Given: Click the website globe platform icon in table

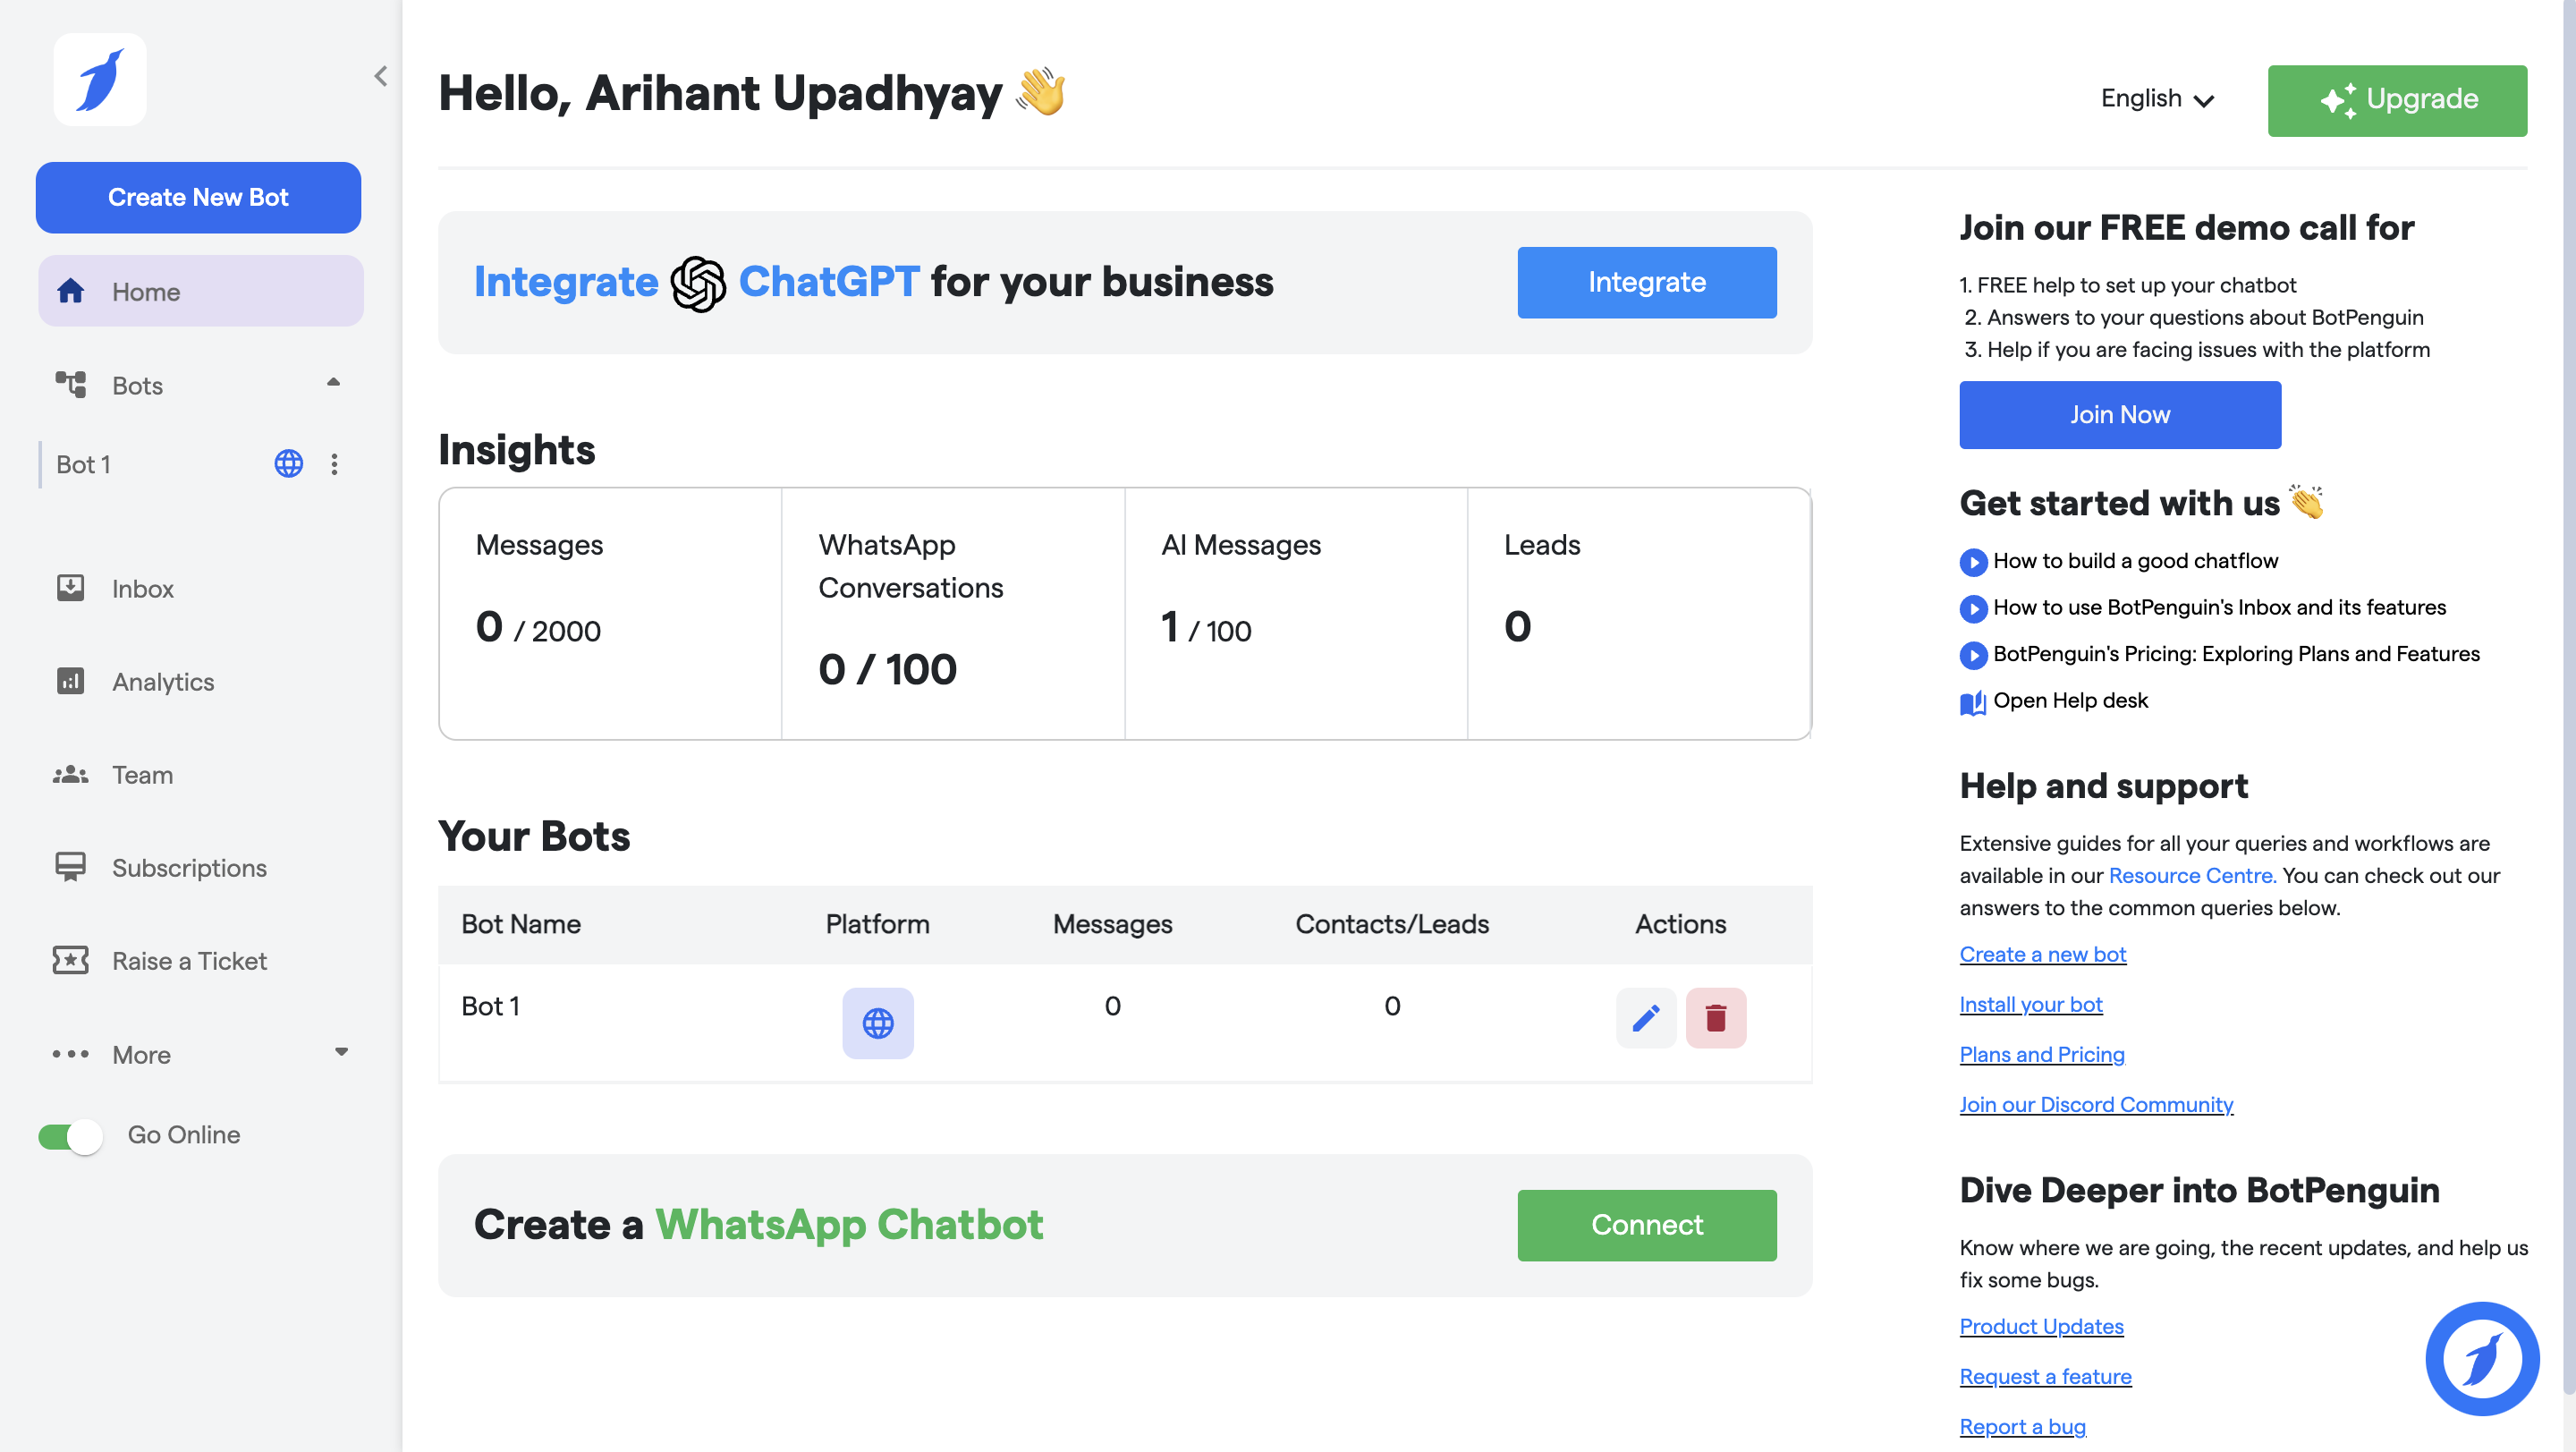Looking at the screenshot, I should point(877,1023).
